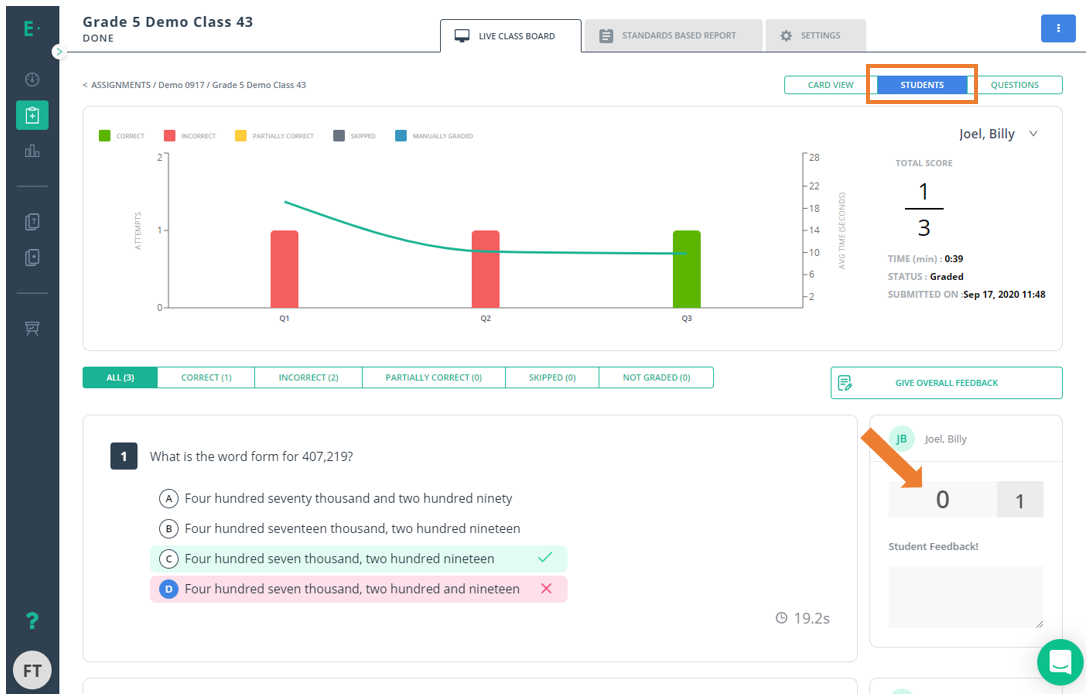Viewport: 1092px width, 699px height.
Task: Click the Student Feedback text area
Action: click(965, 596)
